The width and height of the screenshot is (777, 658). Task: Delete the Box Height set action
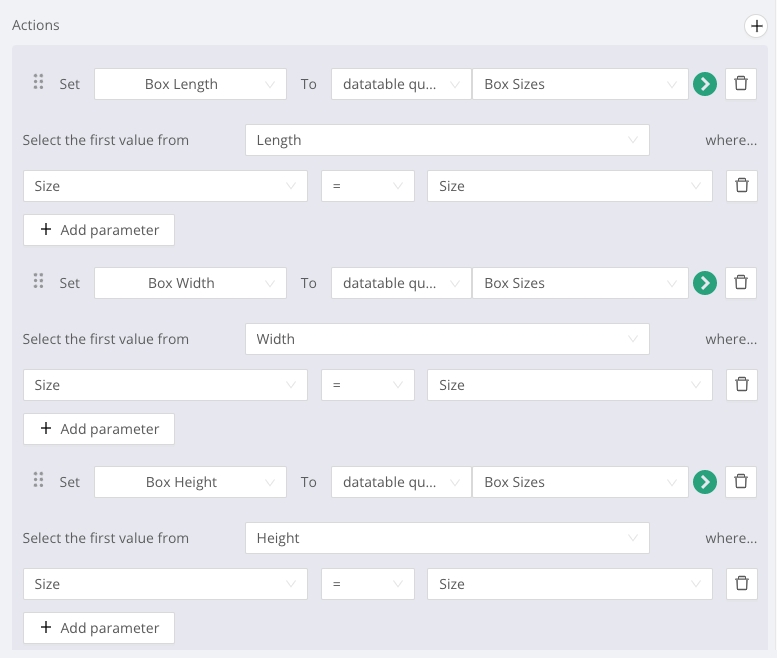click(x=741, y=482)
